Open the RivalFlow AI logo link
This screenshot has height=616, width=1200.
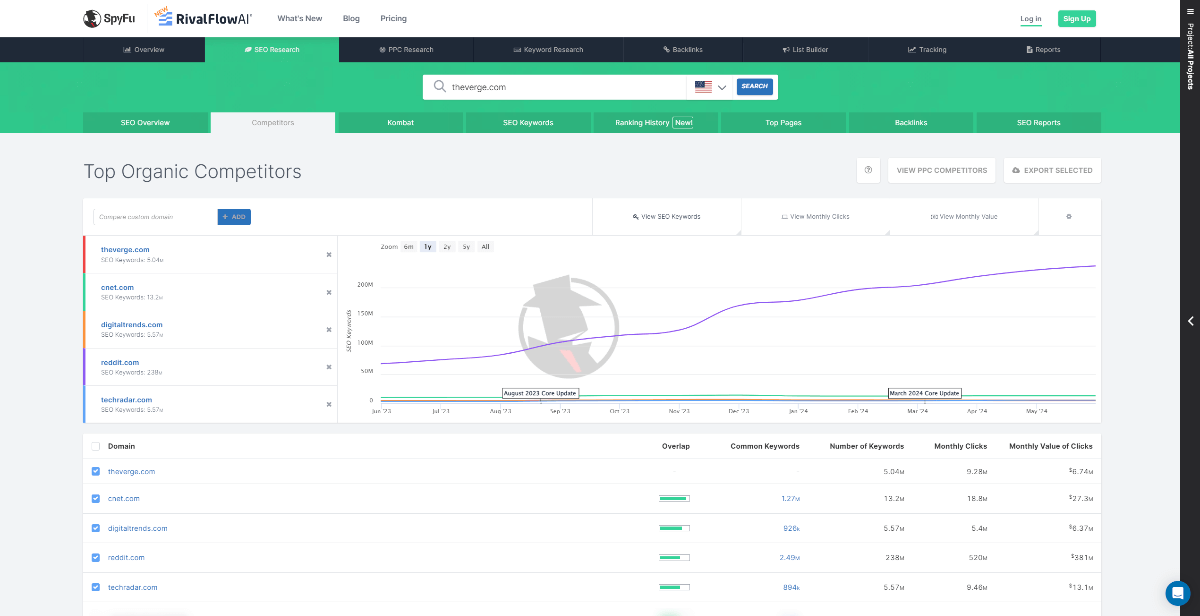(204, 17)
